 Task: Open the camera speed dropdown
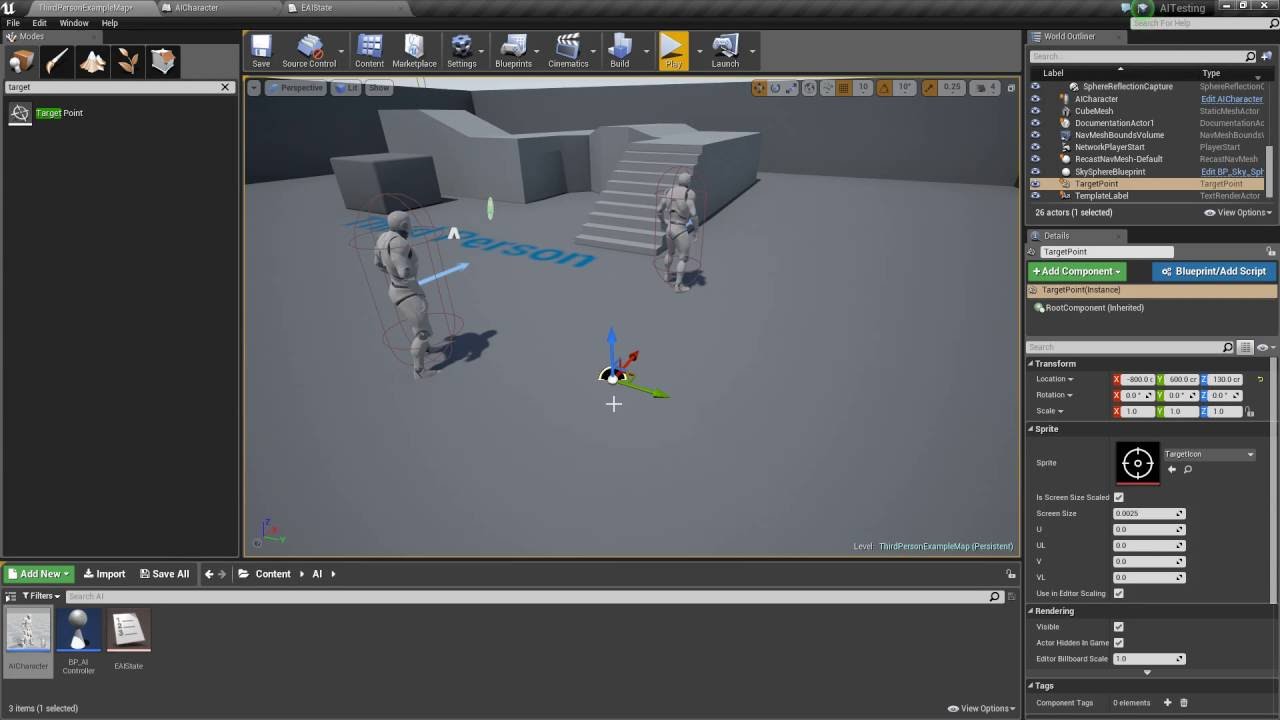pyautogui.click(x=986, y=88)
